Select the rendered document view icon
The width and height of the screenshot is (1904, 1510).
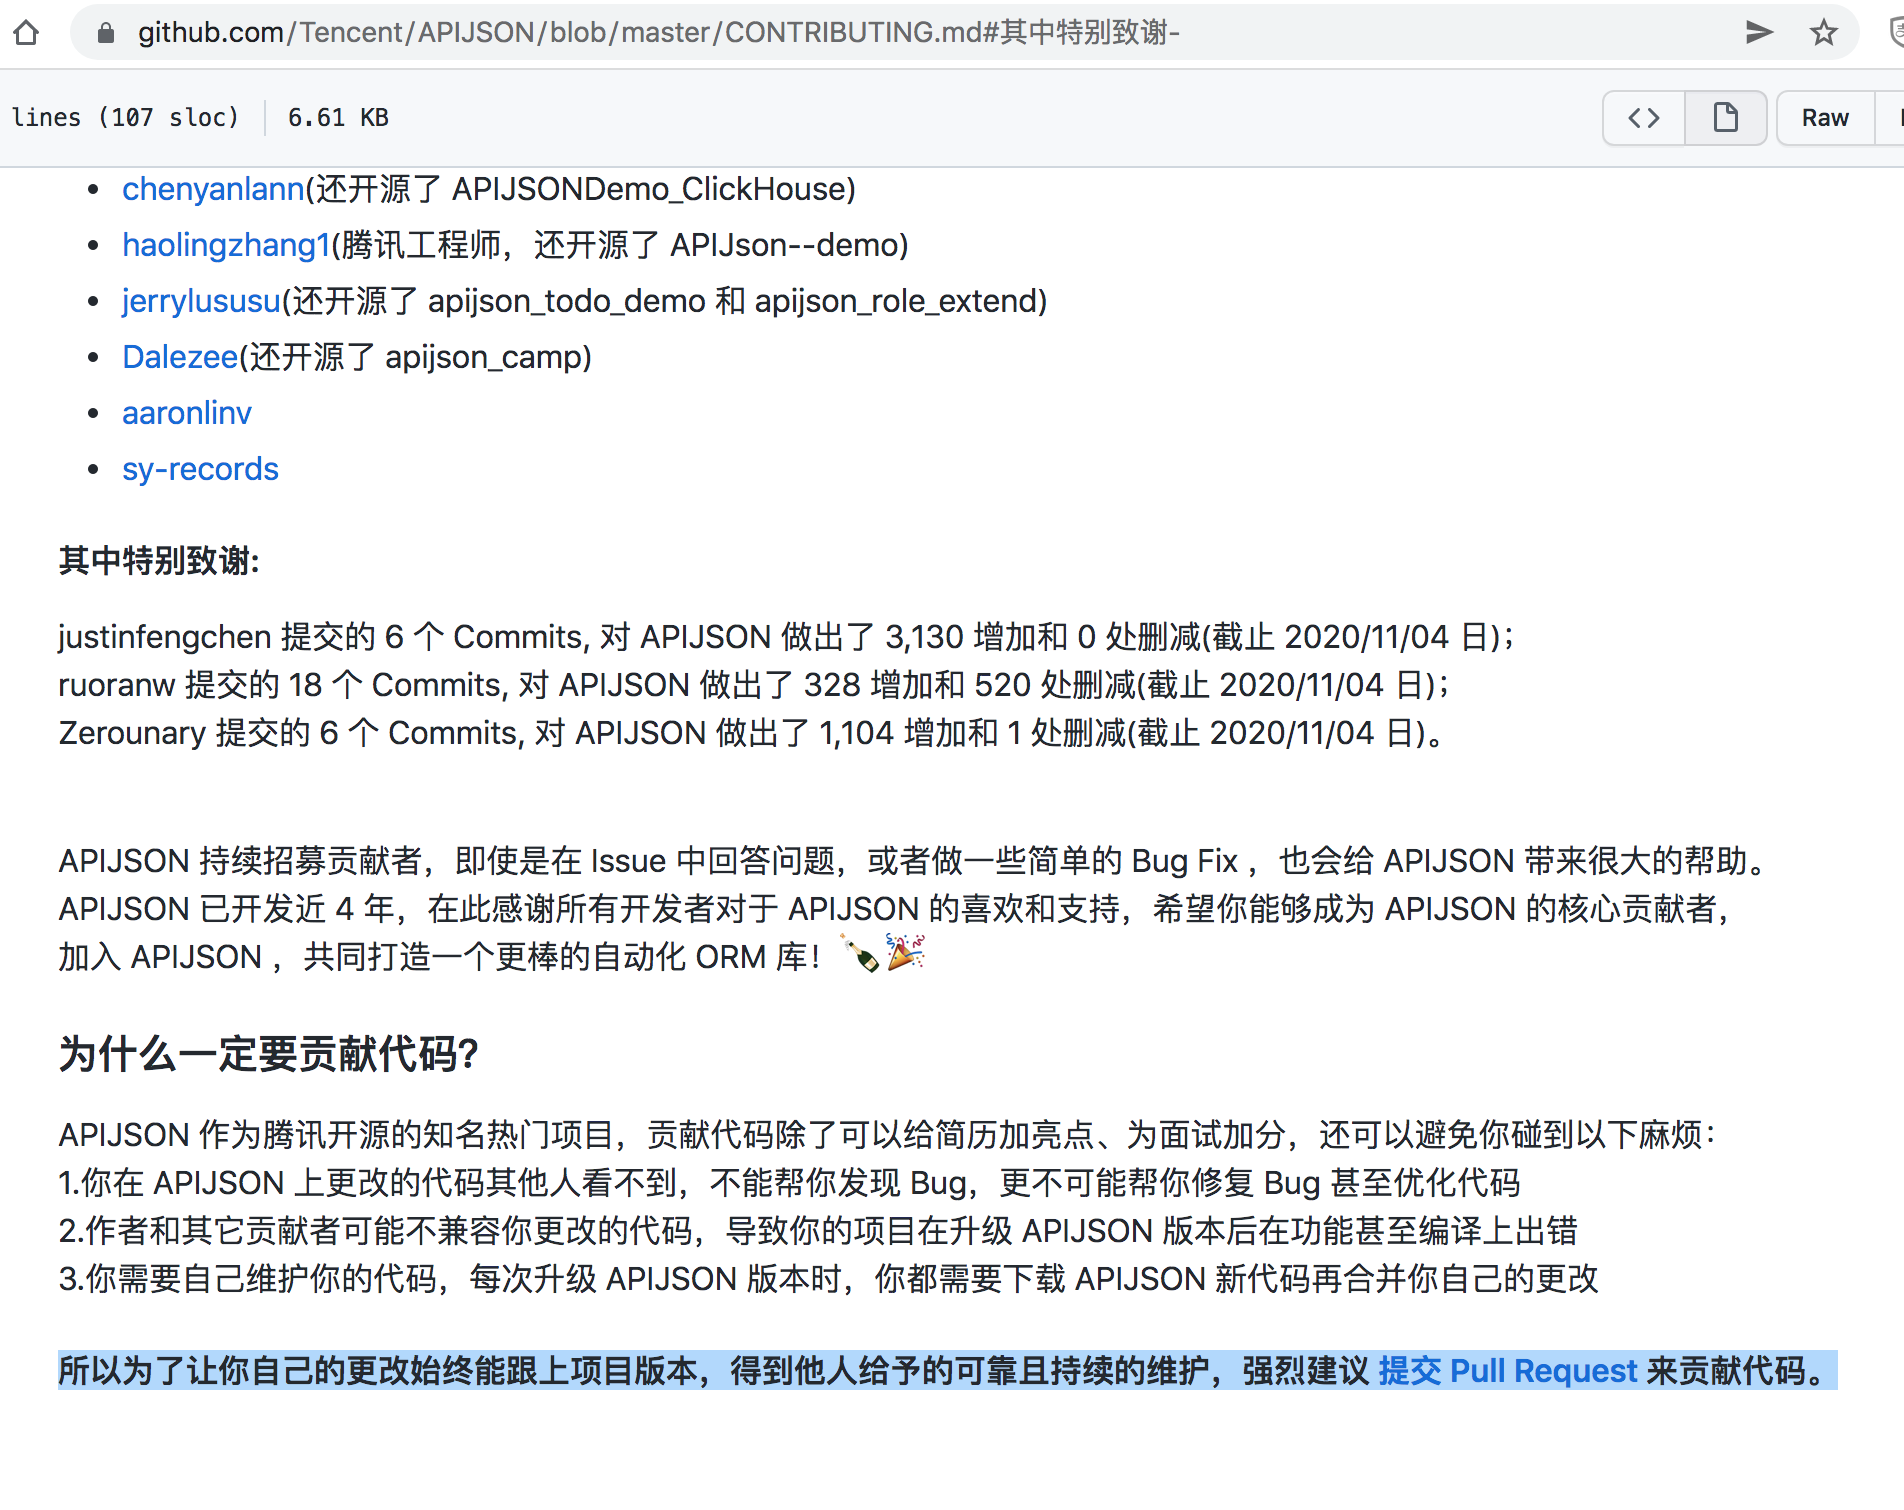pos(1725,117)
